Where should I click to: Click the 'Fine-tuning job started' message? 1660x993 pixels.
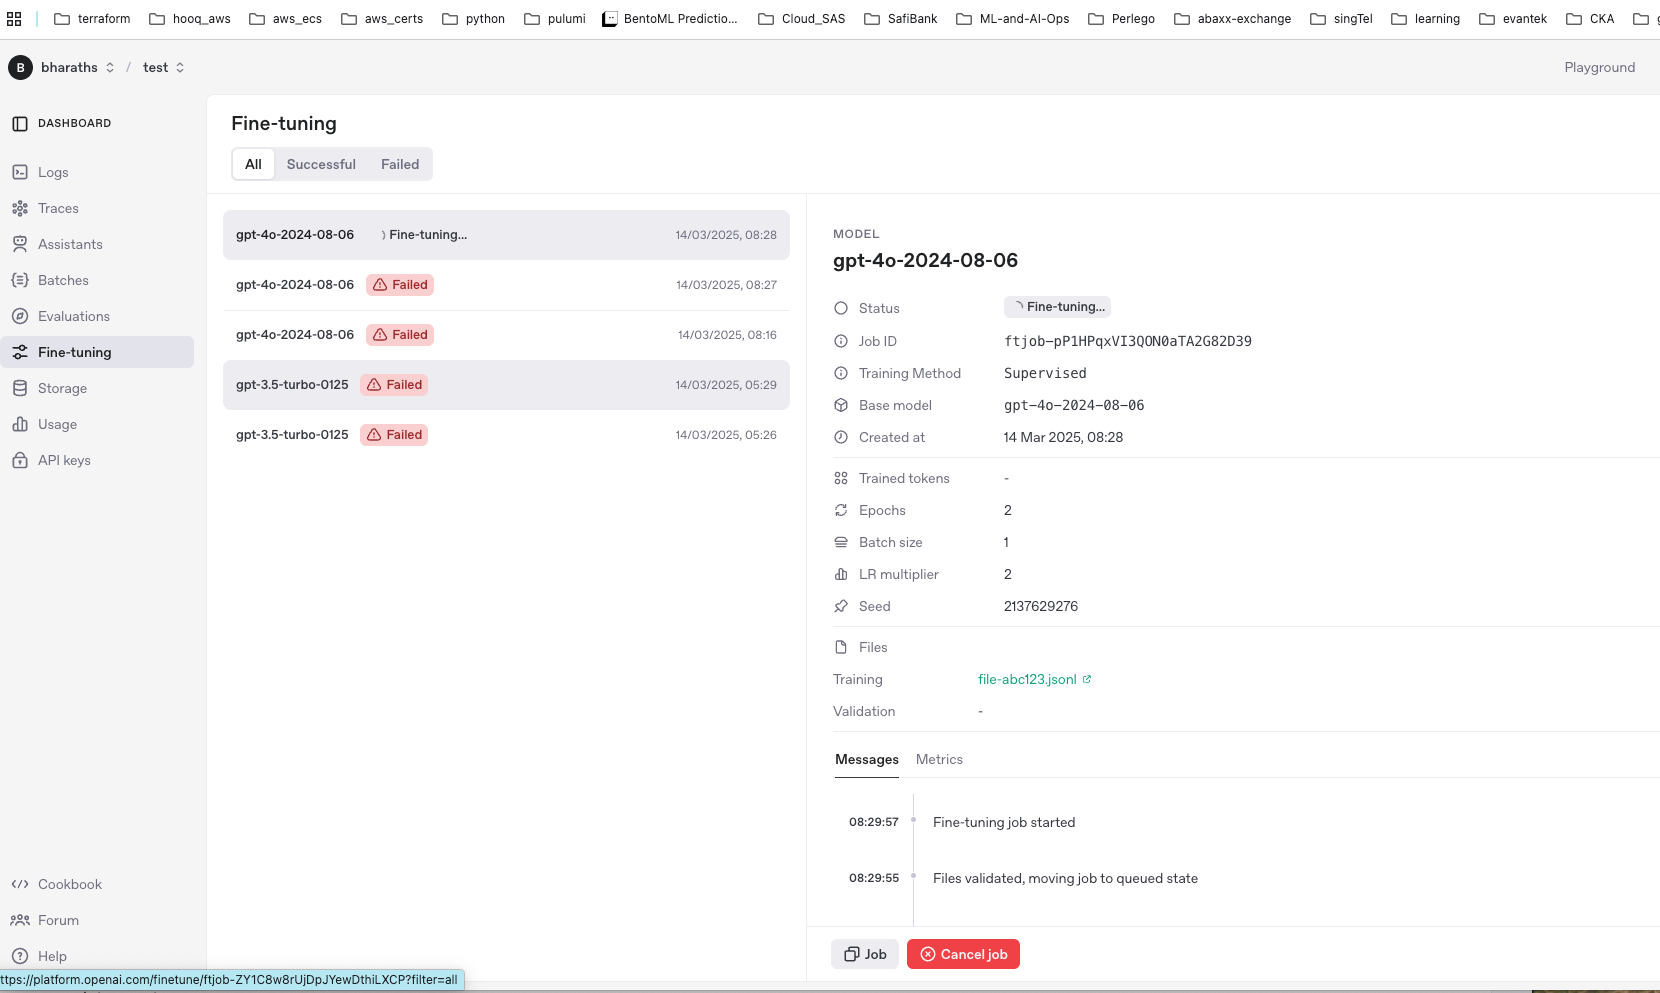pyautogui.click(x=1004, y=822)
